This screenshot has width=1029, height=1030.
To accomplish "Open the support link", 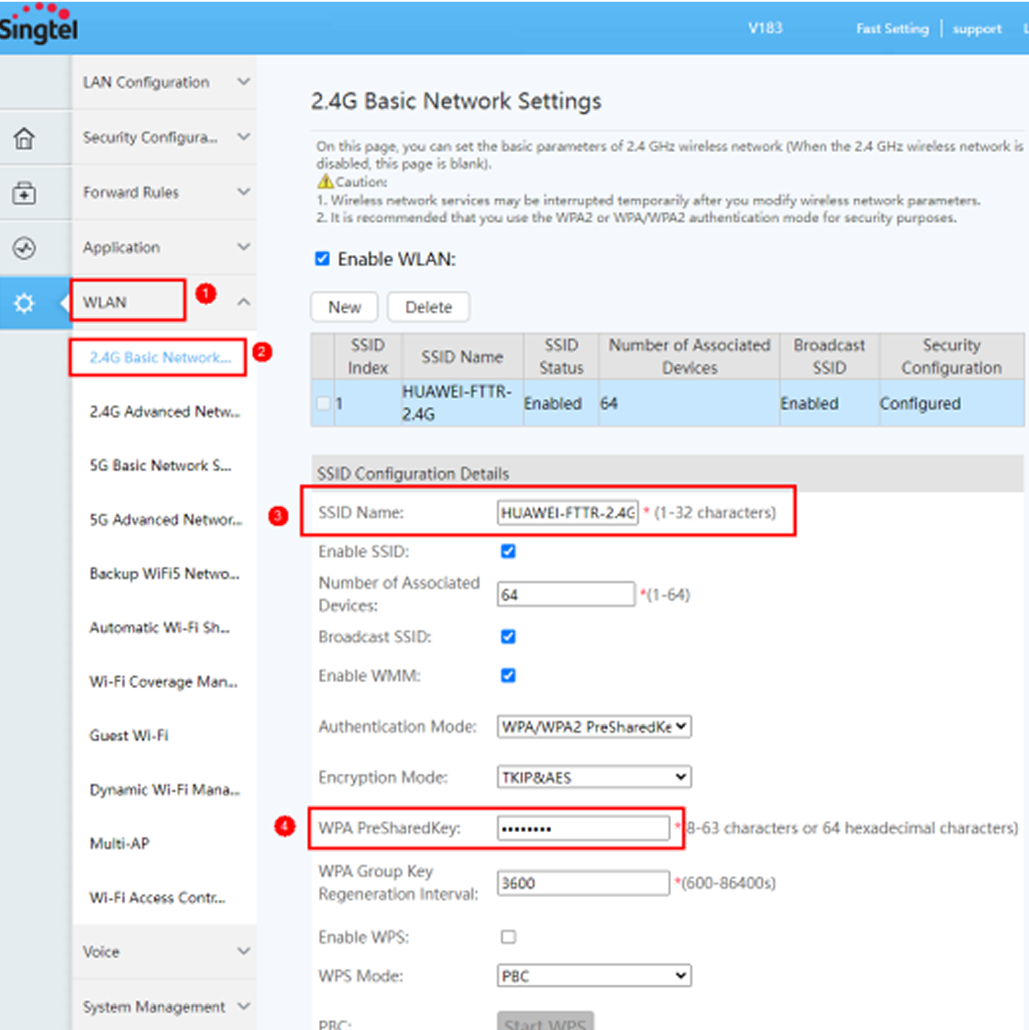I will (977, 29).
